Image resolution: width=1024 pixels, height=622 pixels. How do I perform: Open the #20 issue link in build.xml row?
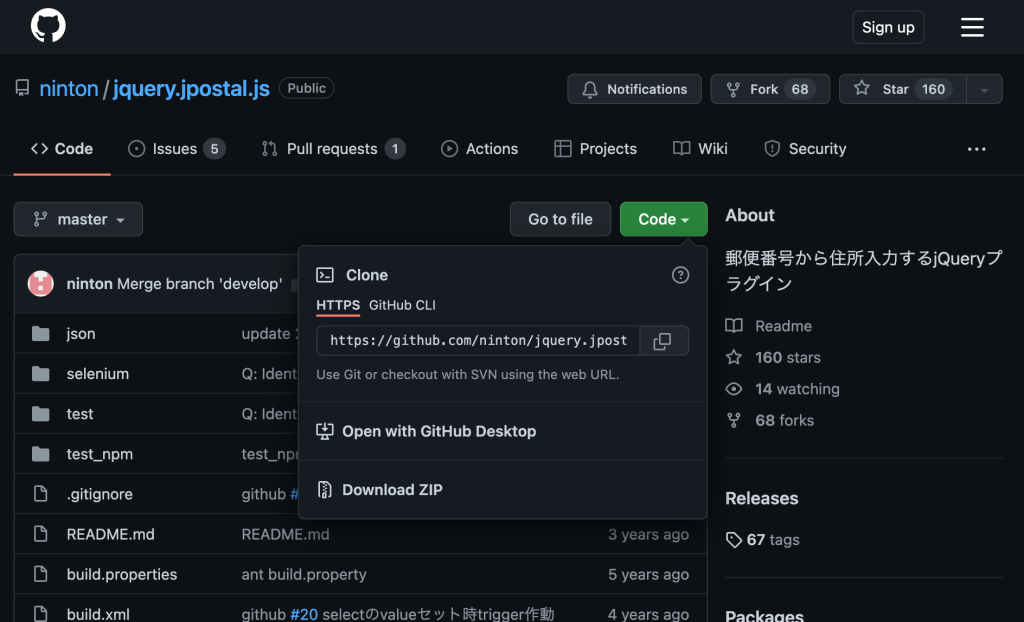coord(304,614)
